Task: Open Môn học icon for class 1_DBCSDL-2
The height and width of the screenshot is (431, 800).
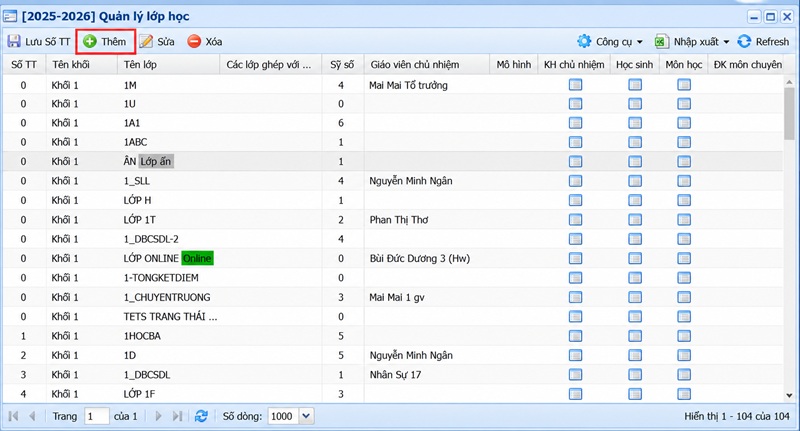Action: point(684,239)
